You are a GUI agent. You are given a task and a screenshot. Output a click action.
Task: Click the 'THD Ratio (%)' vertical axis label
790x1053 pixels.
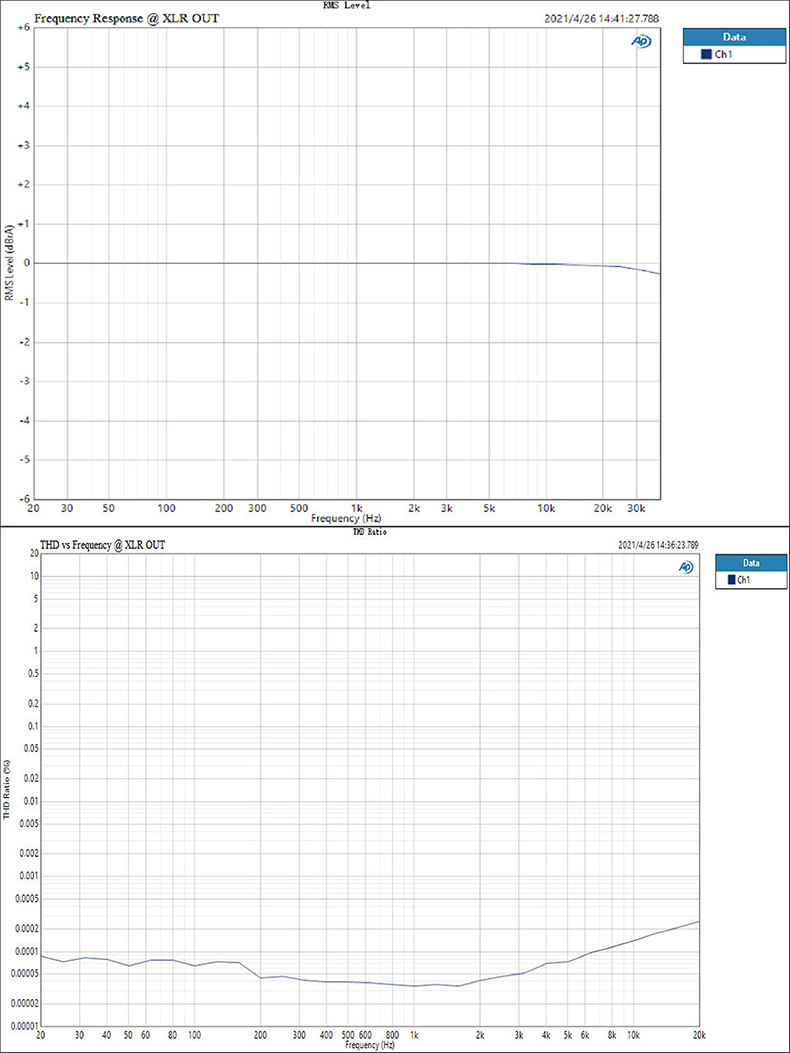[x=7, y=790]
